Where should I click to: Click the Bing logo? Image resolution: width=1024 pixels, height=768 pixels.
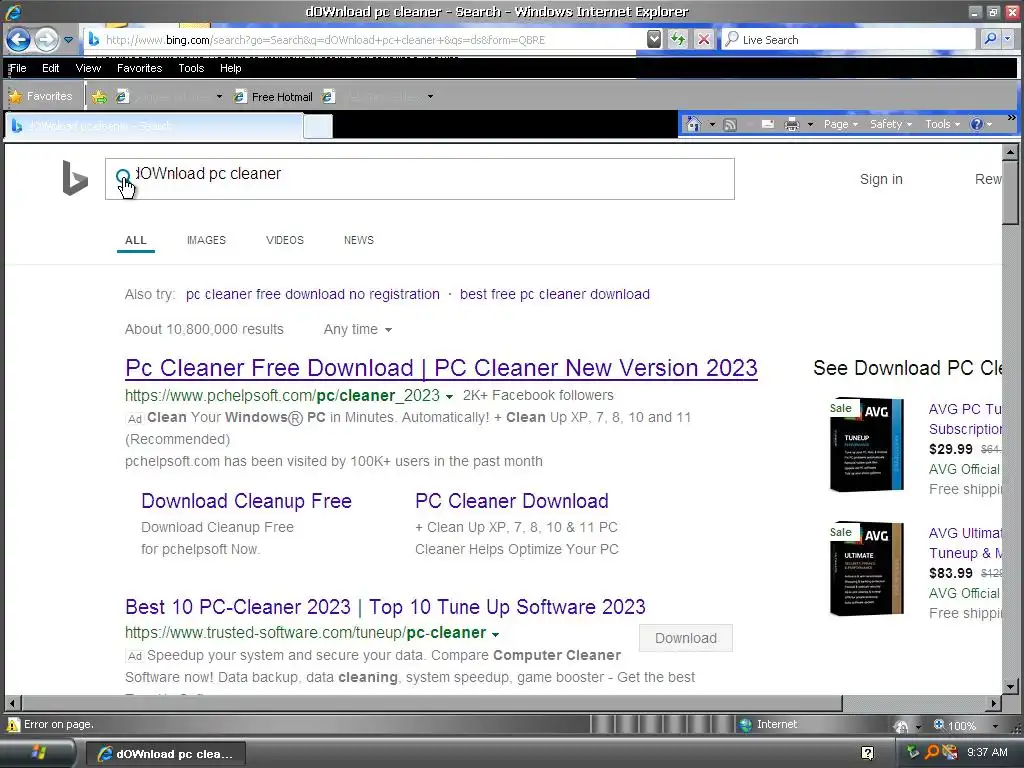(x=74, y=178)
